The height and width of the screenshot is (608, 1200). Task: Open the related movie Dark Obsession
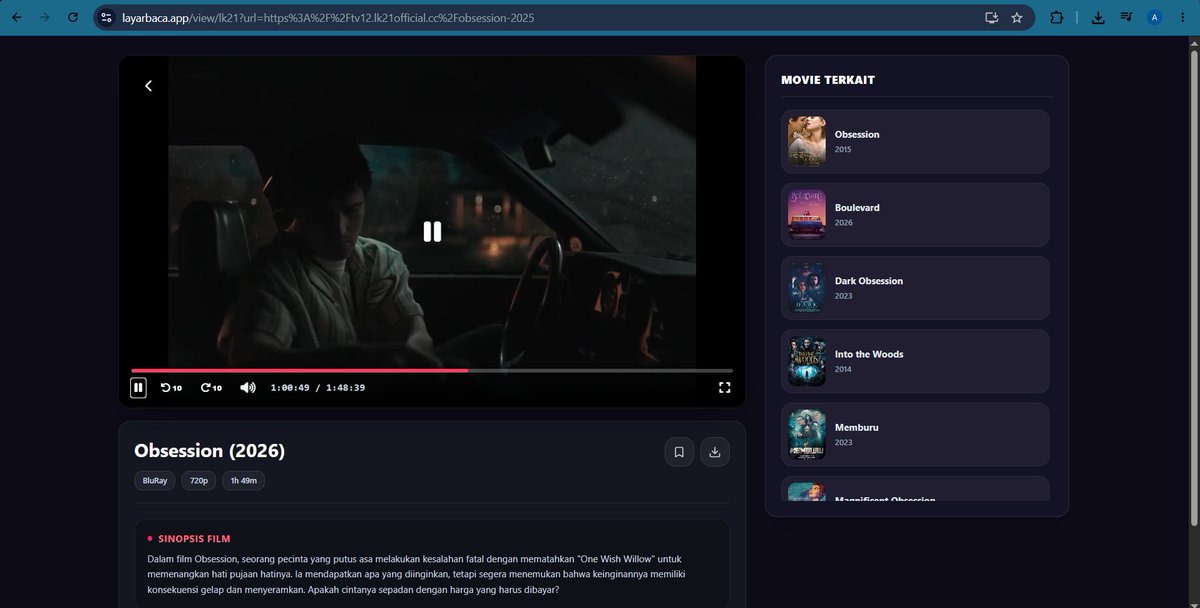(x=915, y=288)
